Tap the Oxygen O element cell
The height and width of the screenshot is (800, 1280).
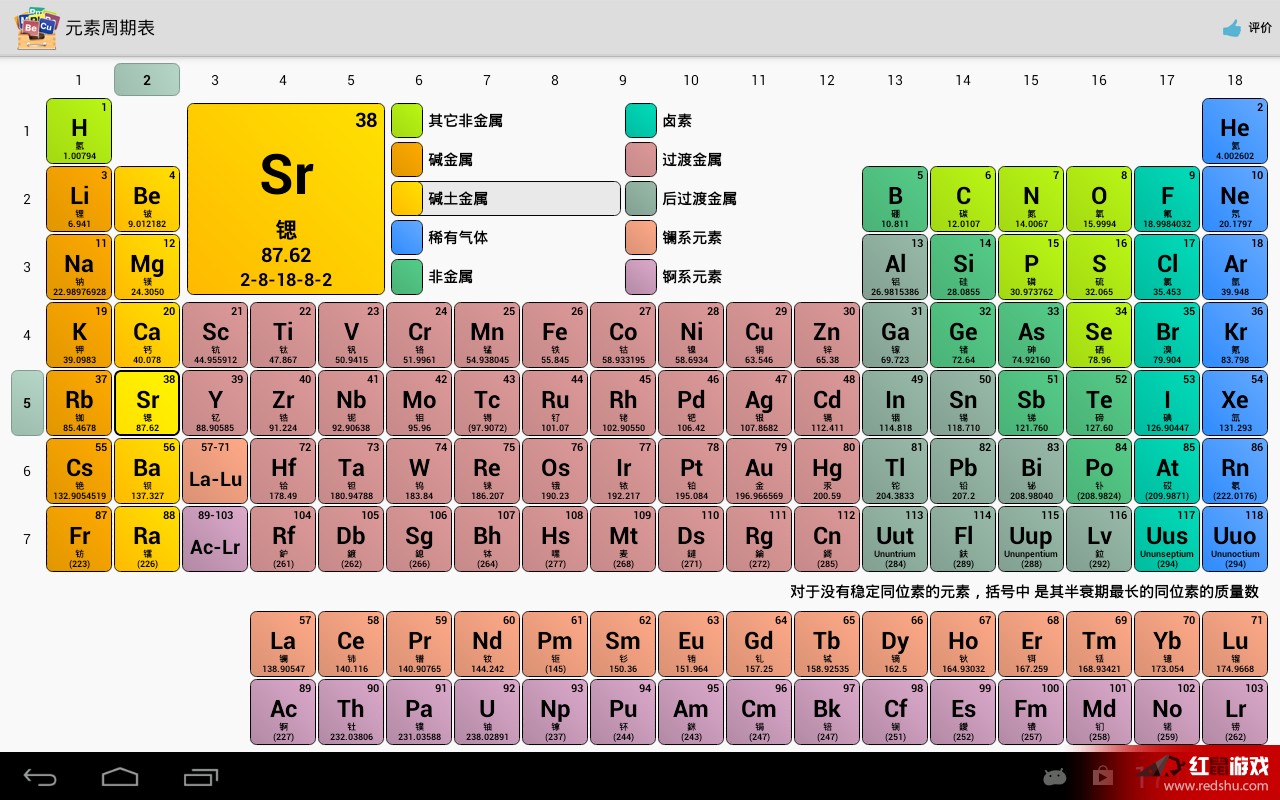pyautogui.click(x=1099, y=199)
